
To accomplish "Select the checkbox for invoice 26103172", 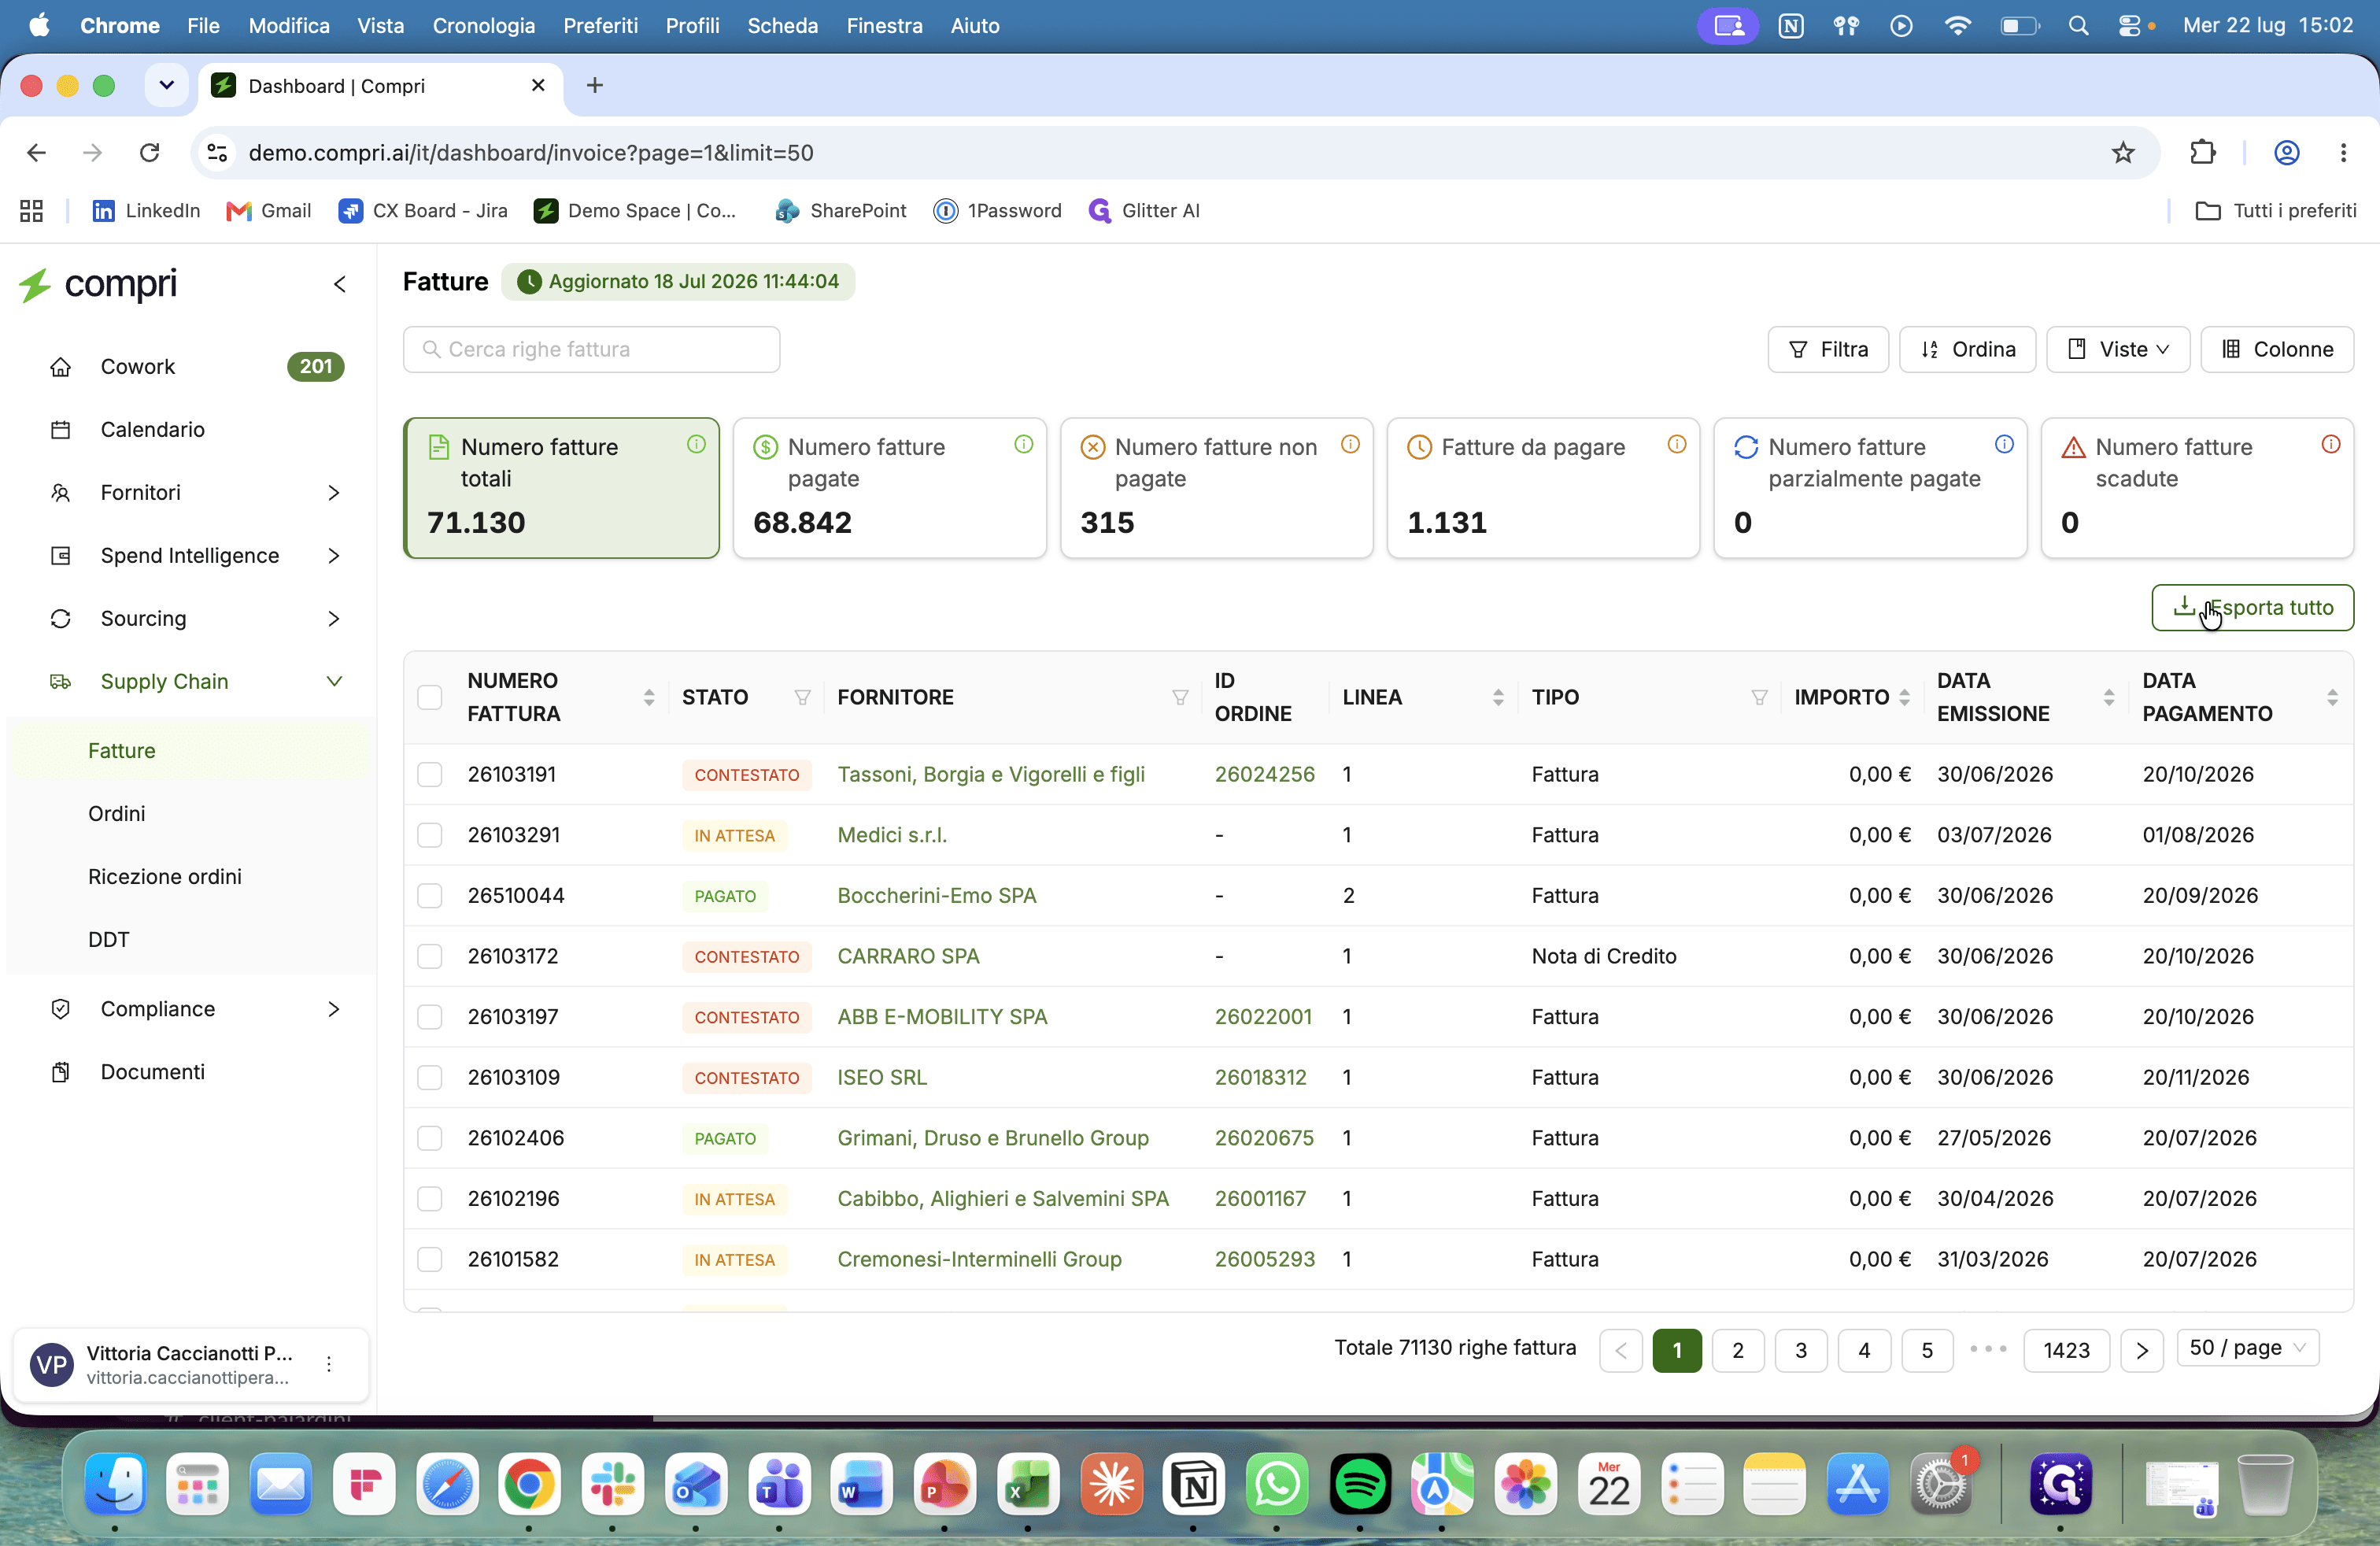I will (430, 956).
